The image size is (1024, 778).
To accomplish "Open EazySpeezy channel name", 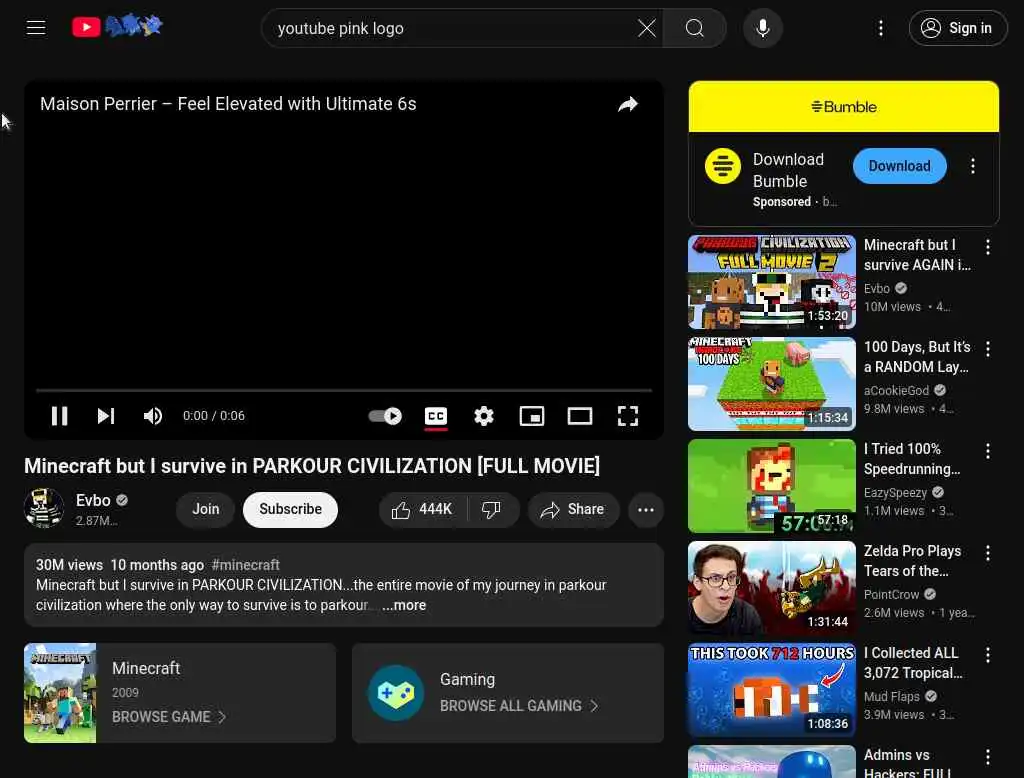I will point(895,492).
